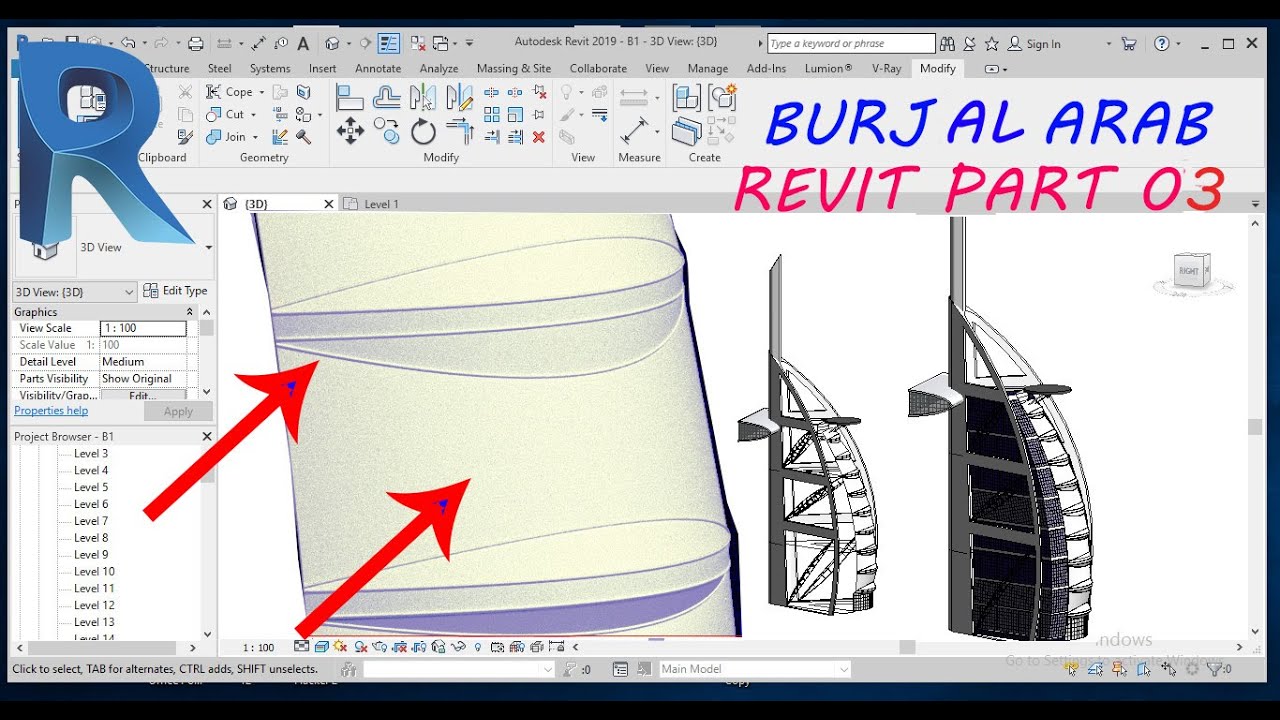Toggle Shadows on view control bar
This screenshot has width=1280, height=720.
click(360, 646)
